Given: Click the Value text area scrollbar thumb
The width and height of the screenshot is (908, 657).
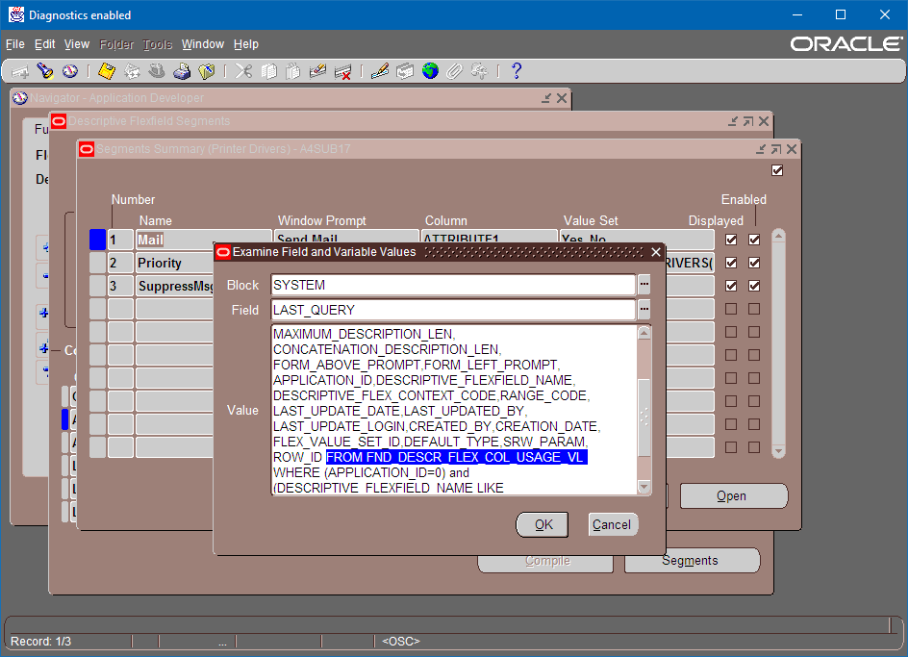Looking at the screenshot, I should point(644,415).
